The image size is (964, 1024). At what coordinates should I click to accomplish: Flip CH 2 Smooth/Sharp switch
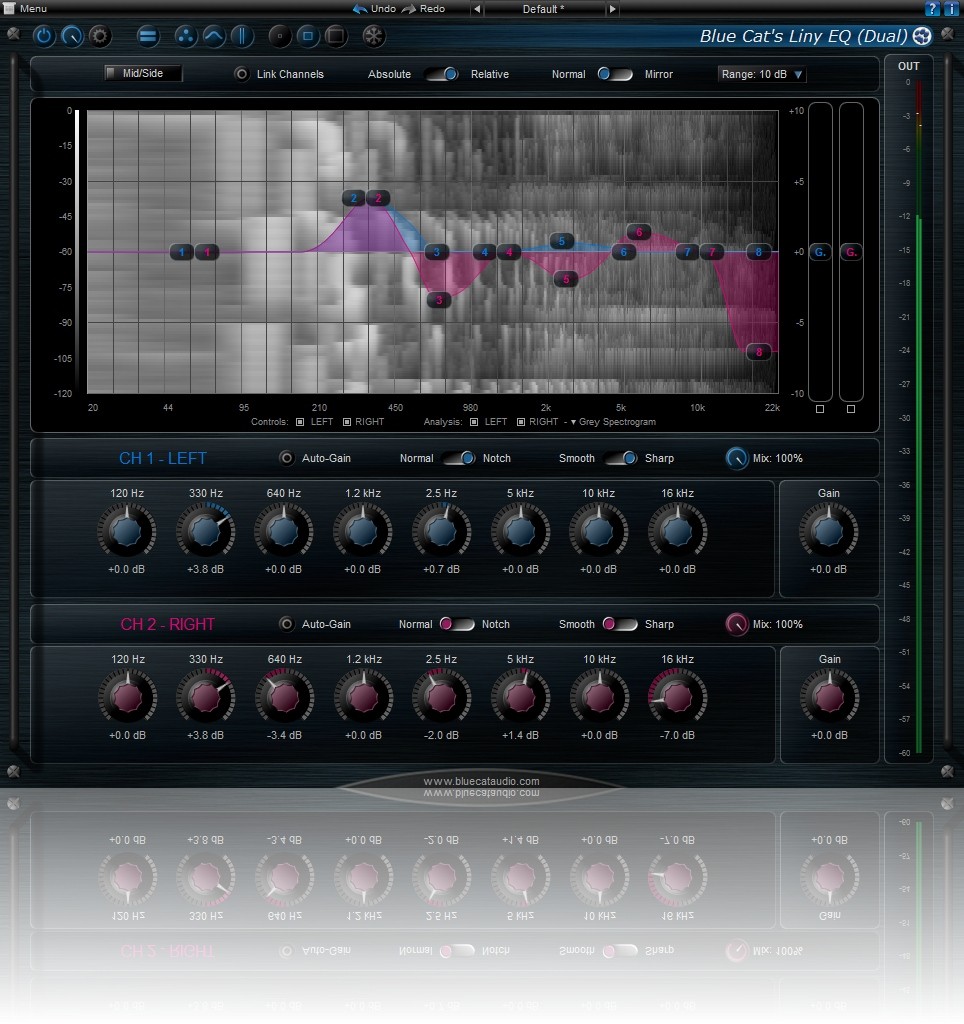620,624
